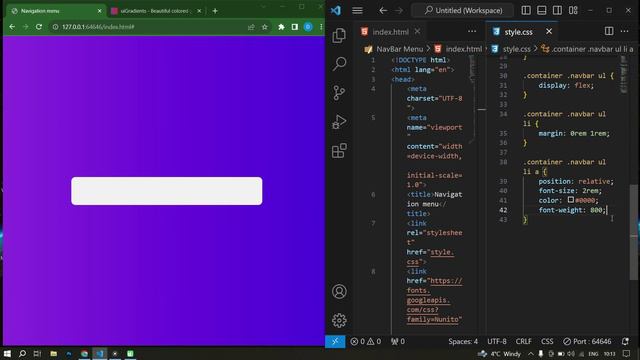Click the #0000 color swatch in CSS
Screen dimensions: 640x360
571,200
